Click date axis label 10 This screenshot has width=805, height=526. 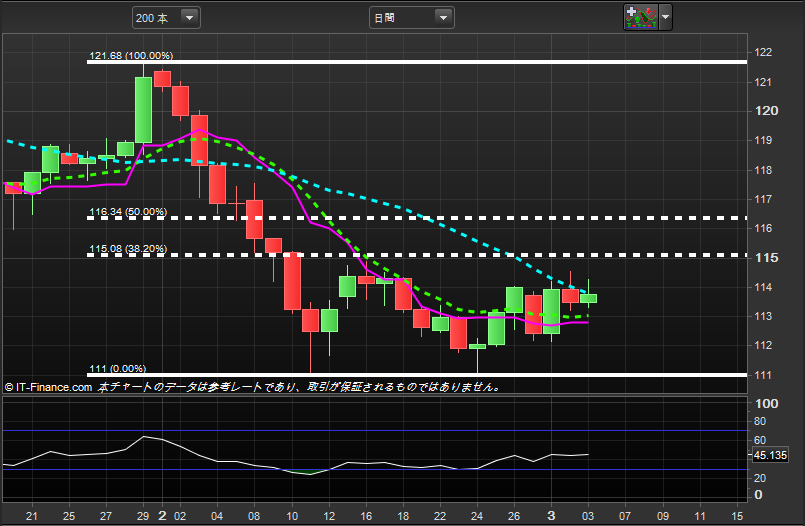(x=292, y=516)
